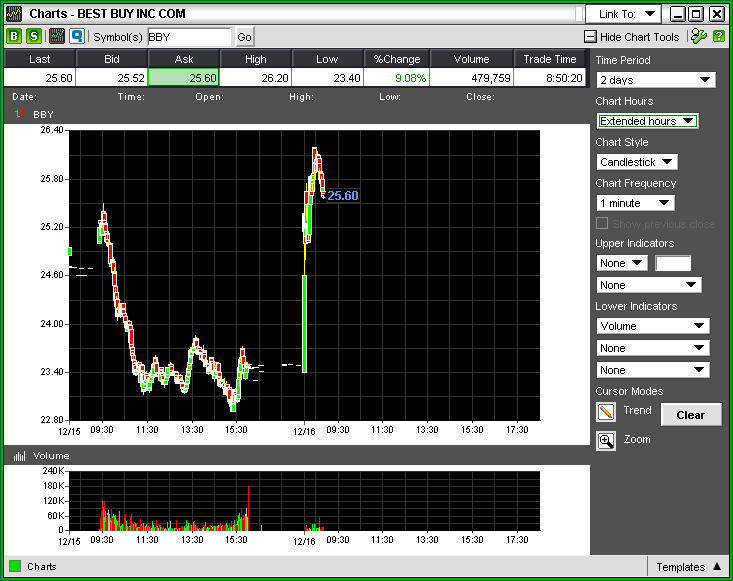The width and height of the screenshot is (733, 581).
Task: Open the 1 minute Chart Frequency dropdown
Action: pos(636,203)
